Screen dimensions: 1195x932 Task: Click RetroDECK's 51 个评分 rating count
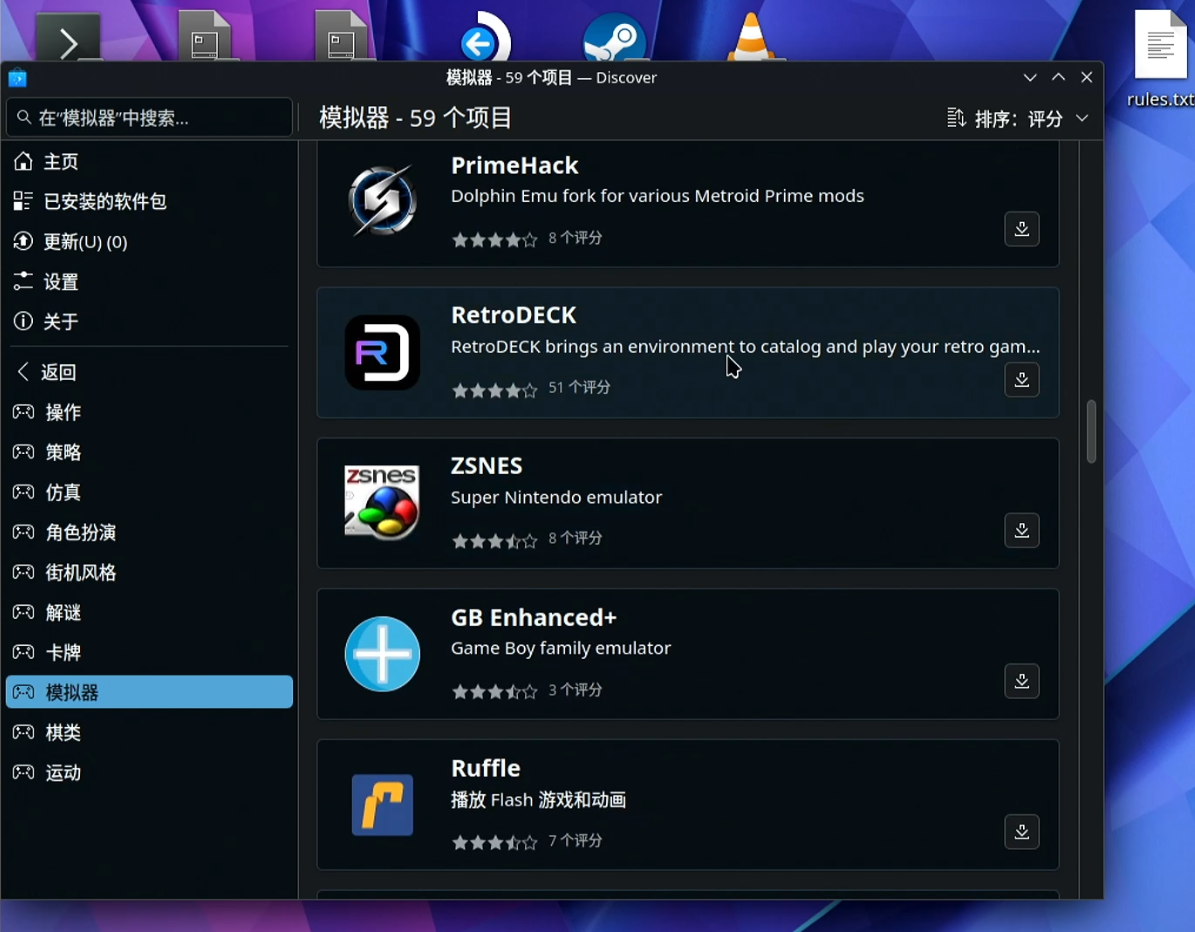point(579,387)
